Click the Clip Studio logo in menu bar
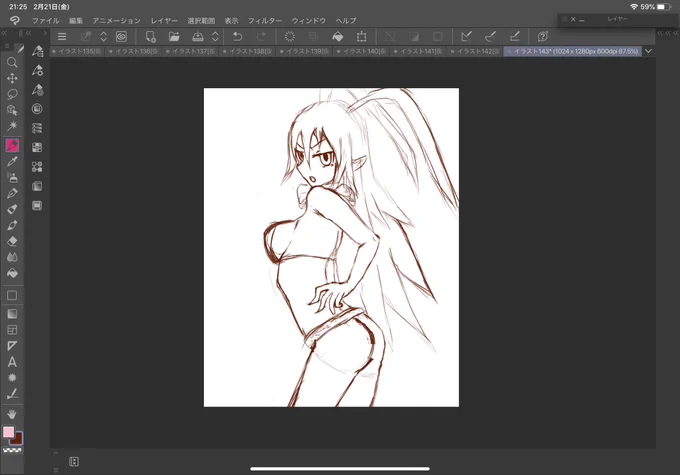The width and height of the screenshot is (680, 475). click(15, 20)
